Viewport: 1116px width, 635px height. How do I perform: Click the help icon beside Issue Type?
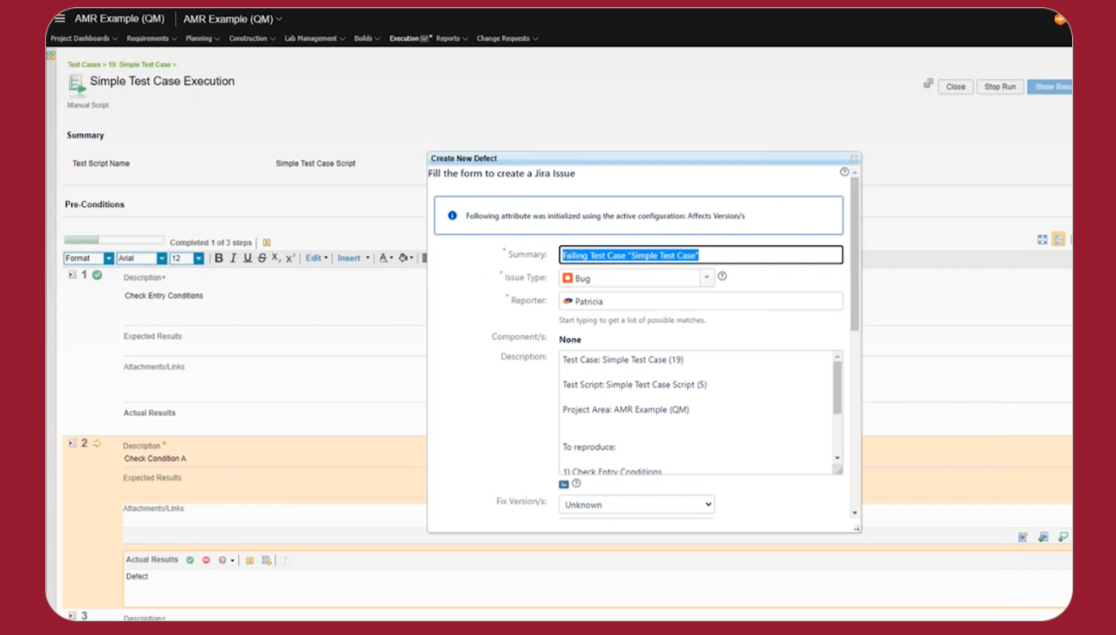coord(722,277)
